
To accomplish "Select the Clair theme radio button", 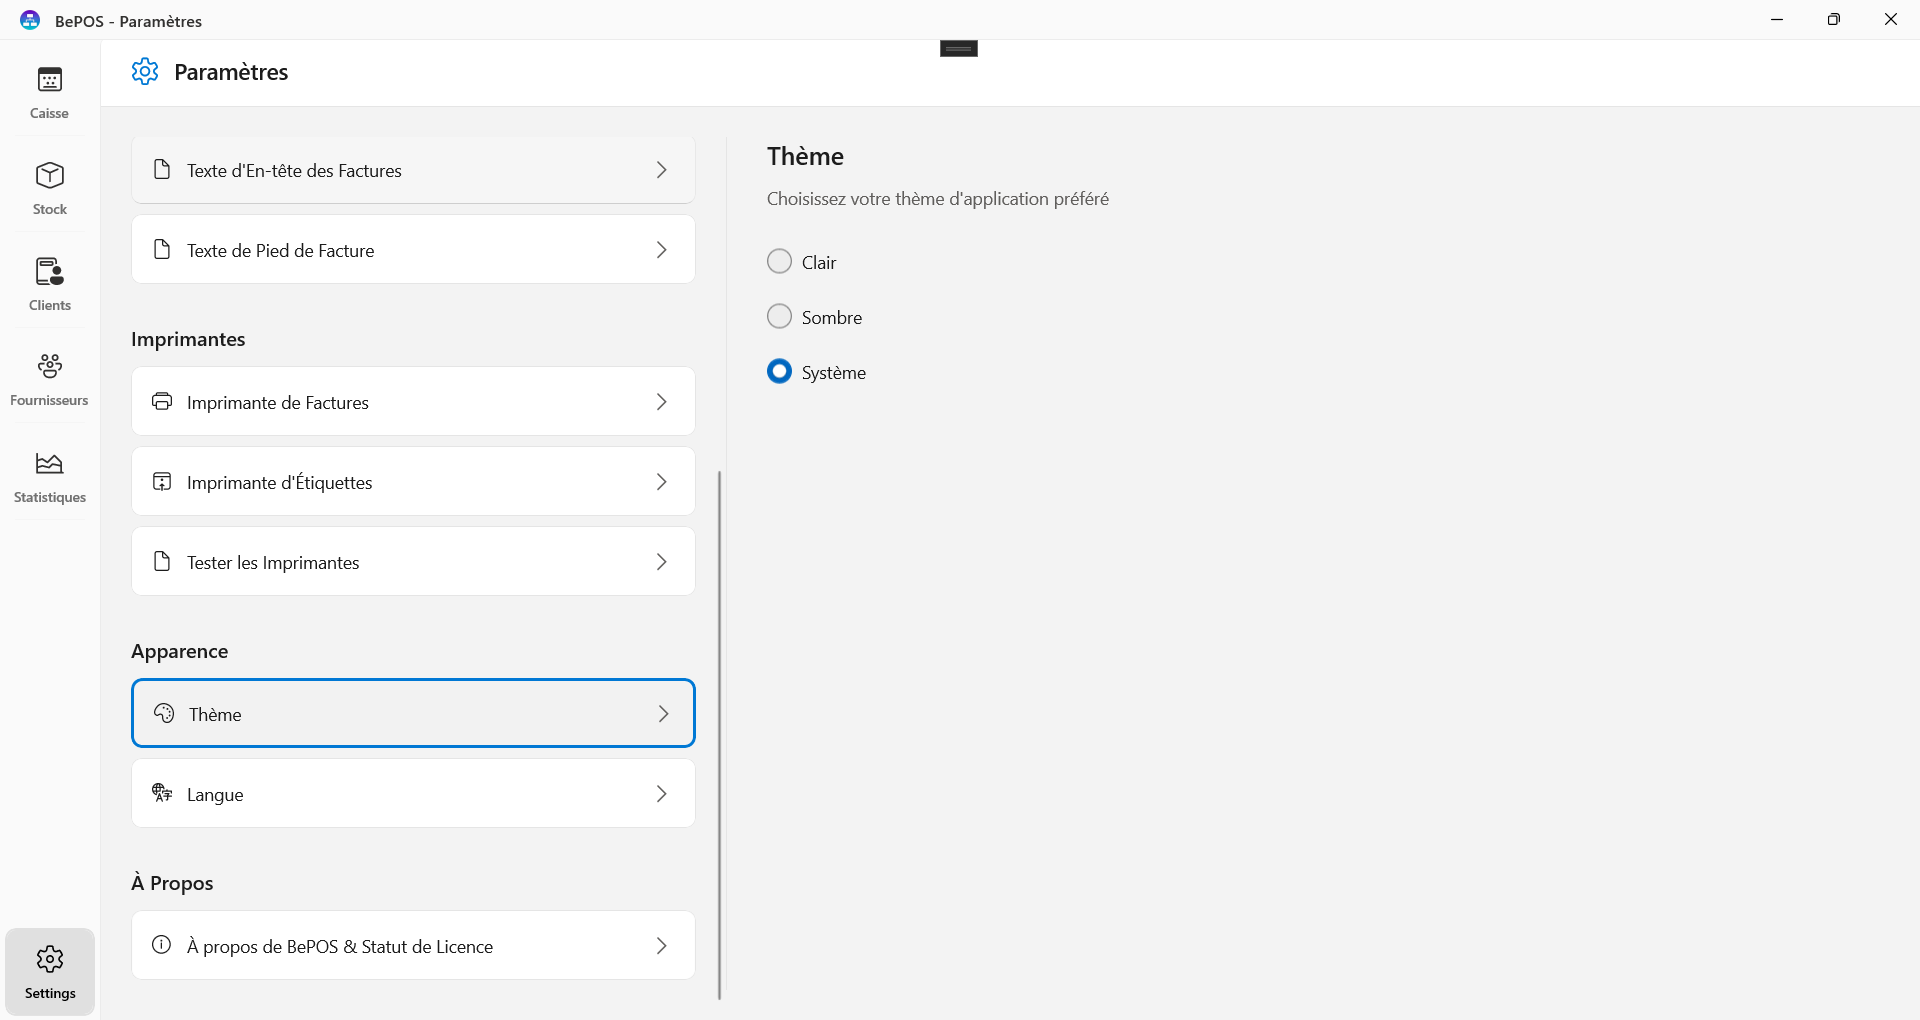I will point(779,262).
